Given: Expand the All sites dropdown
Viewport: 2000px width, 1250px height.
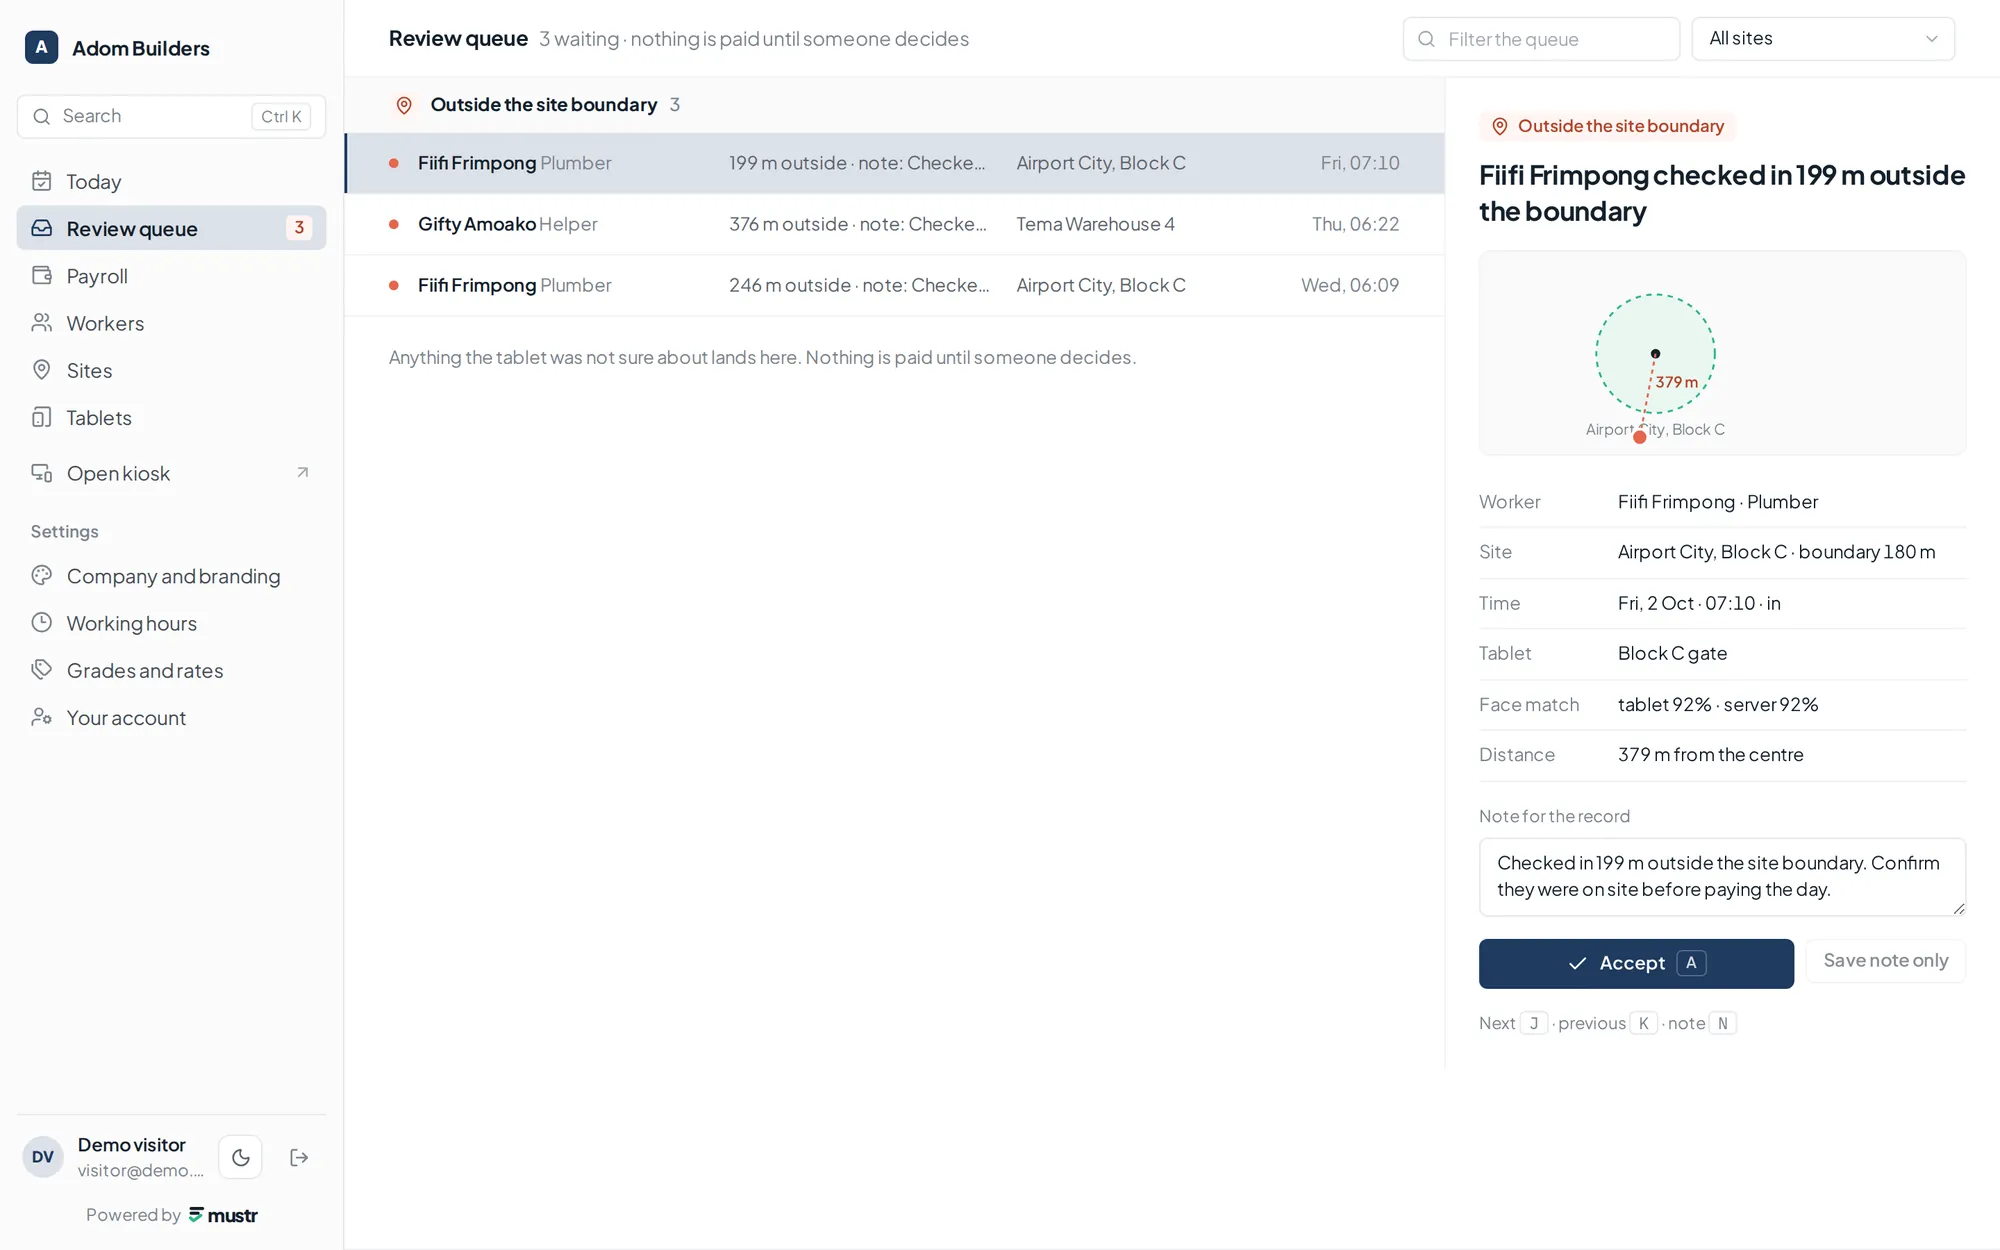Looking at the screenshot, I should 1823,39.
